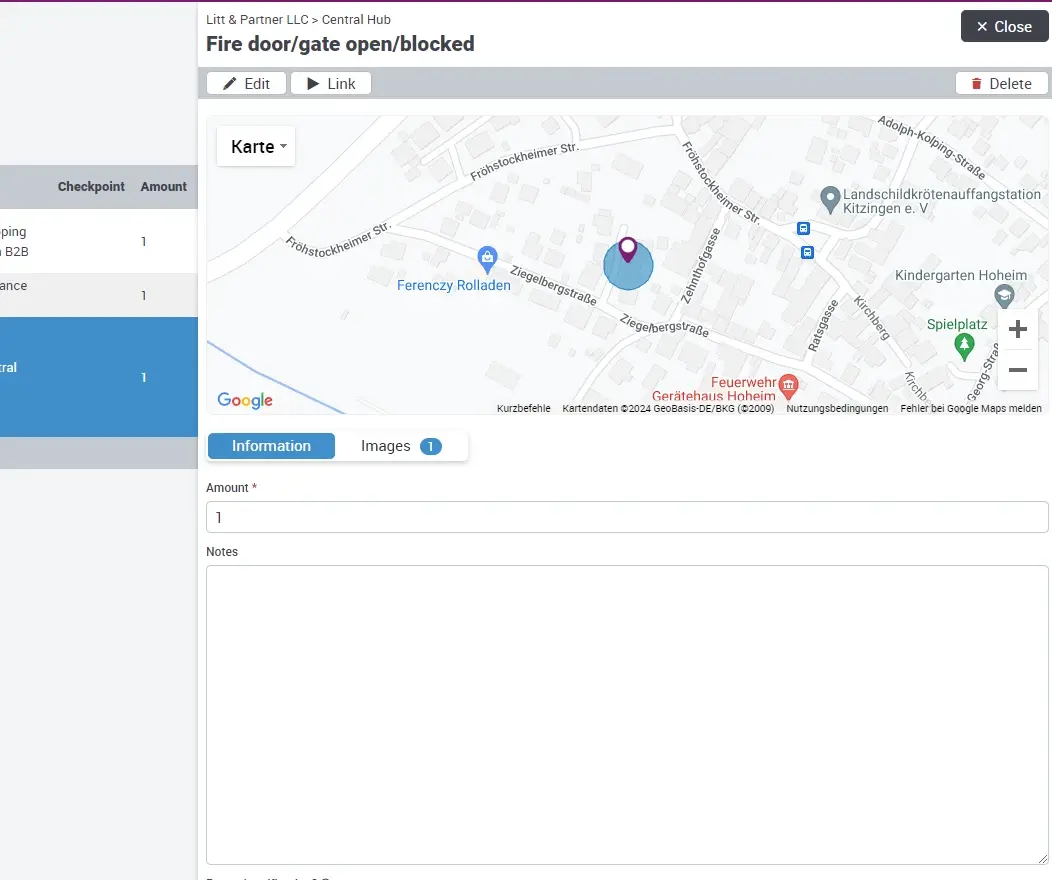Zoom out on the map

coord(1017,370)
